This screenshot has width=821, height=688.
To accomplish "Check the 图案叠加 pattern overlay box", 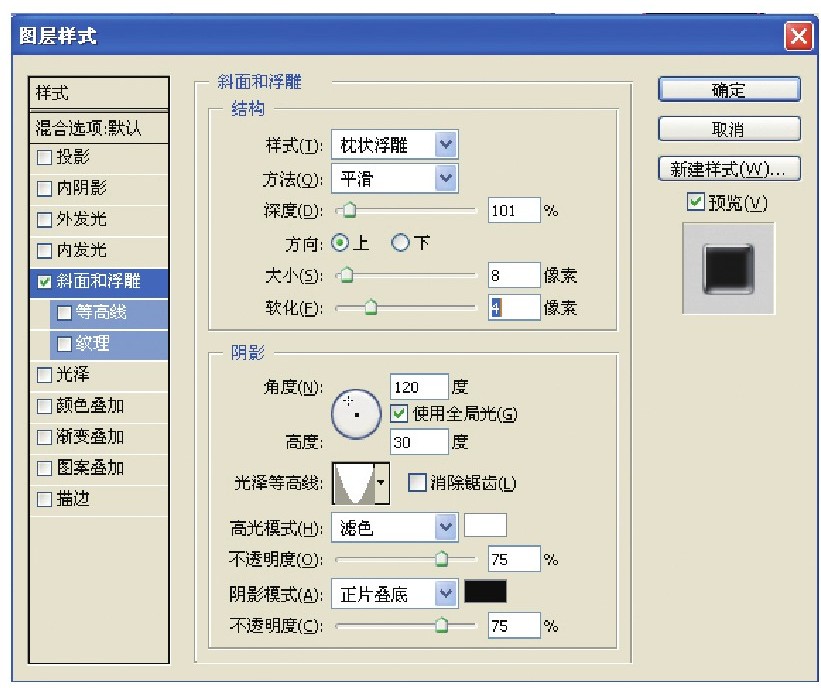I will 45,468.
